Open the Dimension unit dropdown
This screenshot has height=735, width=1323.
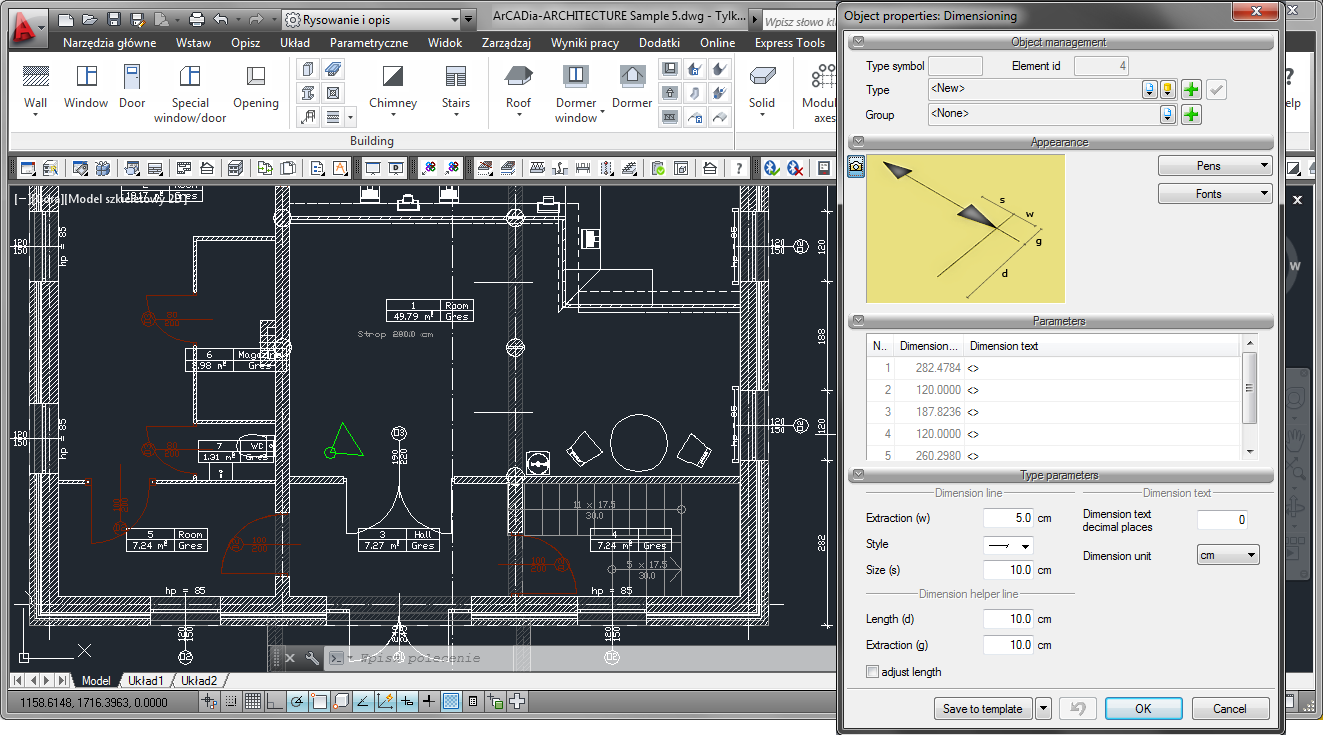click(1228, 555)
